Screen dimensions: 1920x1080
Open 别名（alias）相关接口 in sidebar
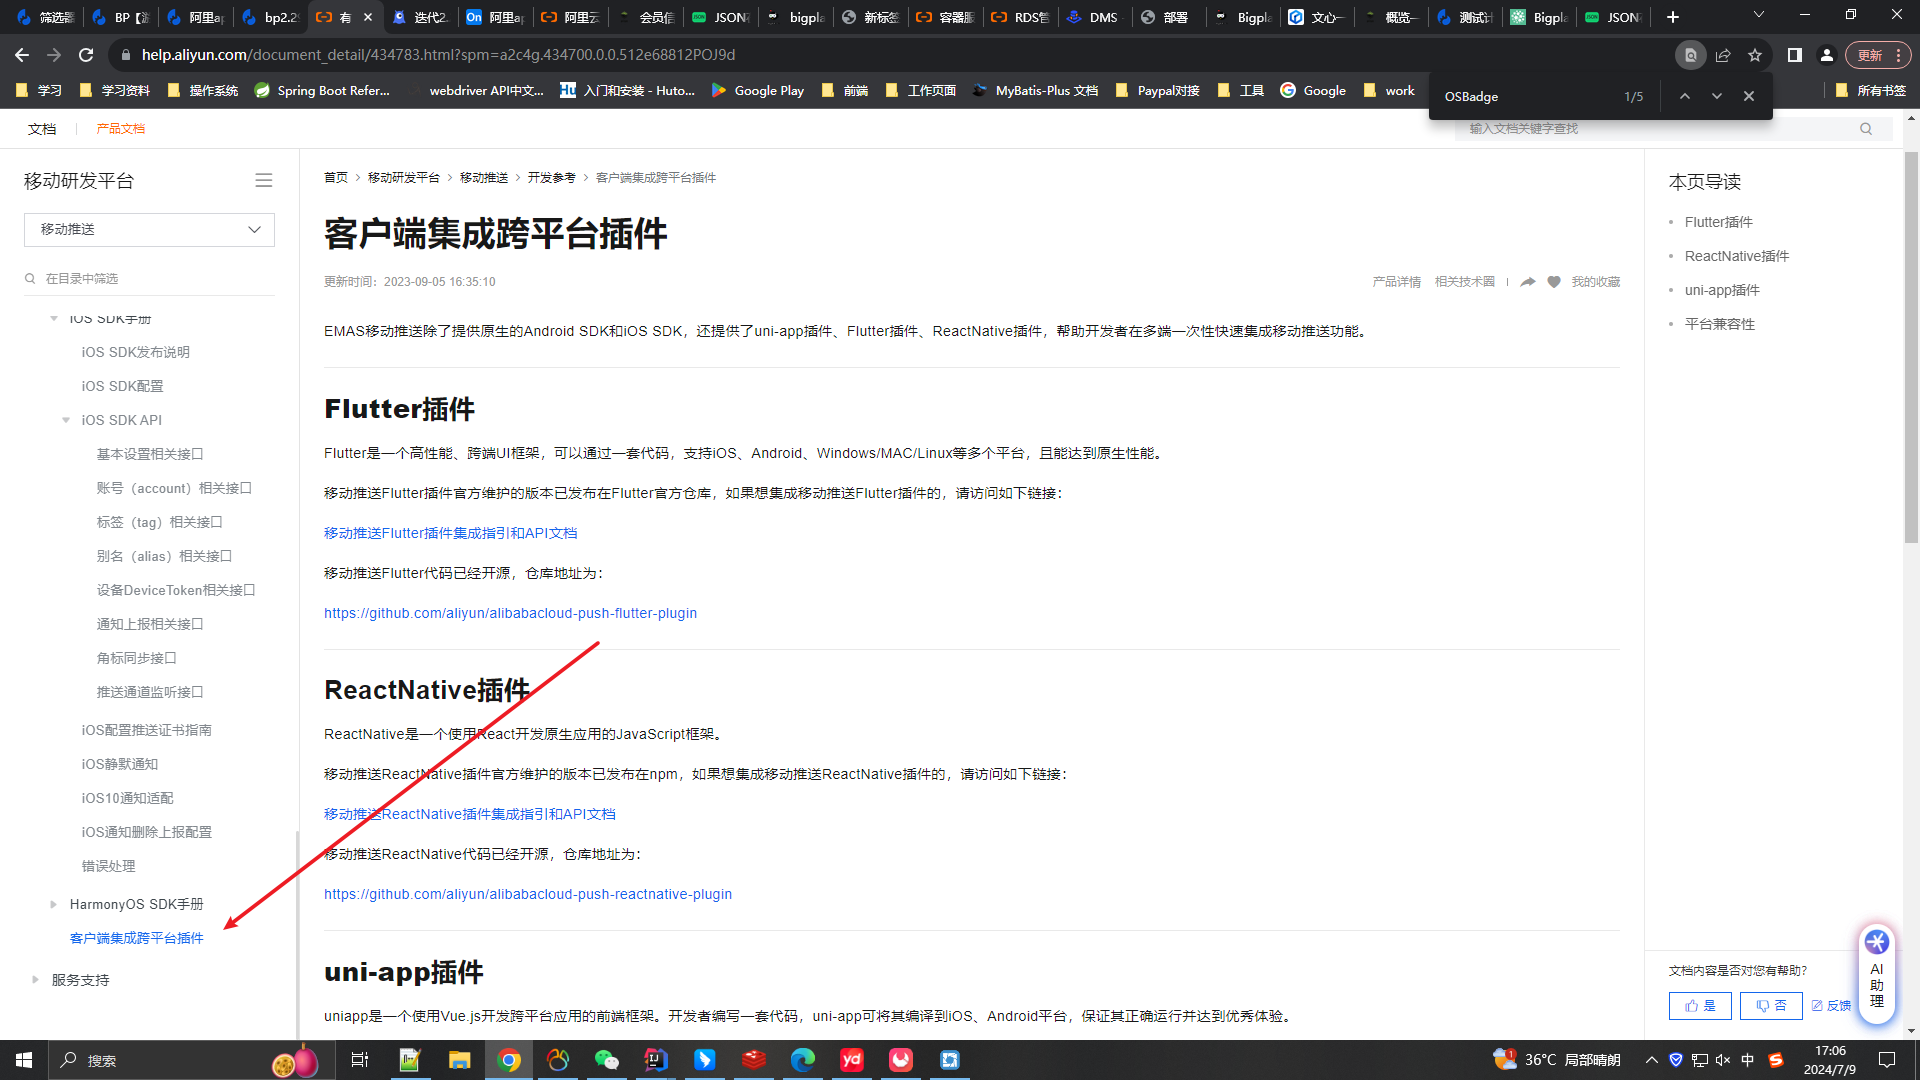[x=164, y=556]
